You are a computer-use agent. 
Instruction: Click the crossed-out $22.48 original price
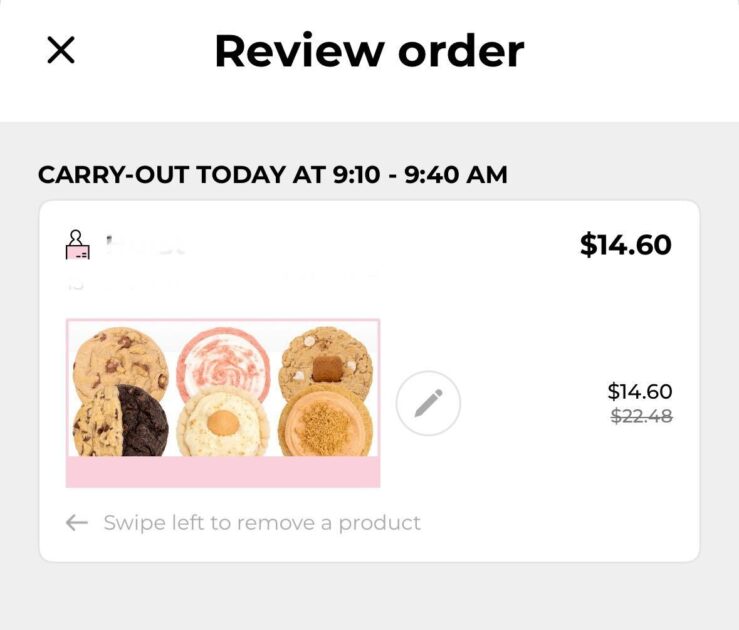click(641, 416)
